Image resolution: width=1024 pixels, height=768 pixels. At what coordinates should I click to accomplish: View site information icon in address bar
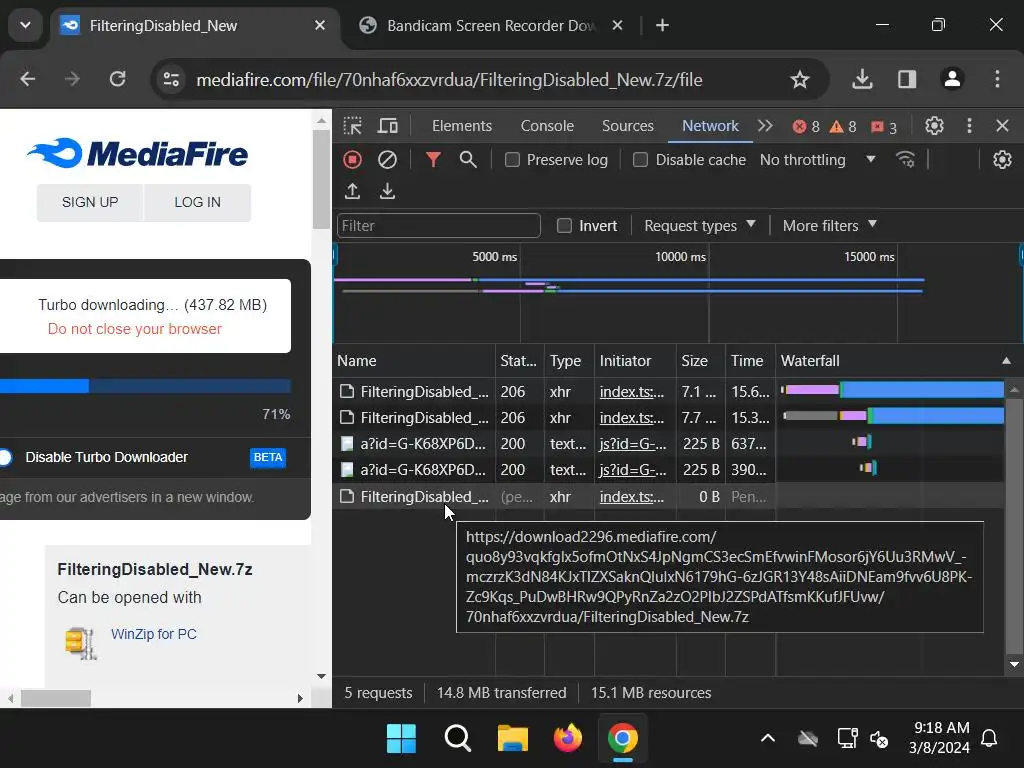[x=171, y=80]
